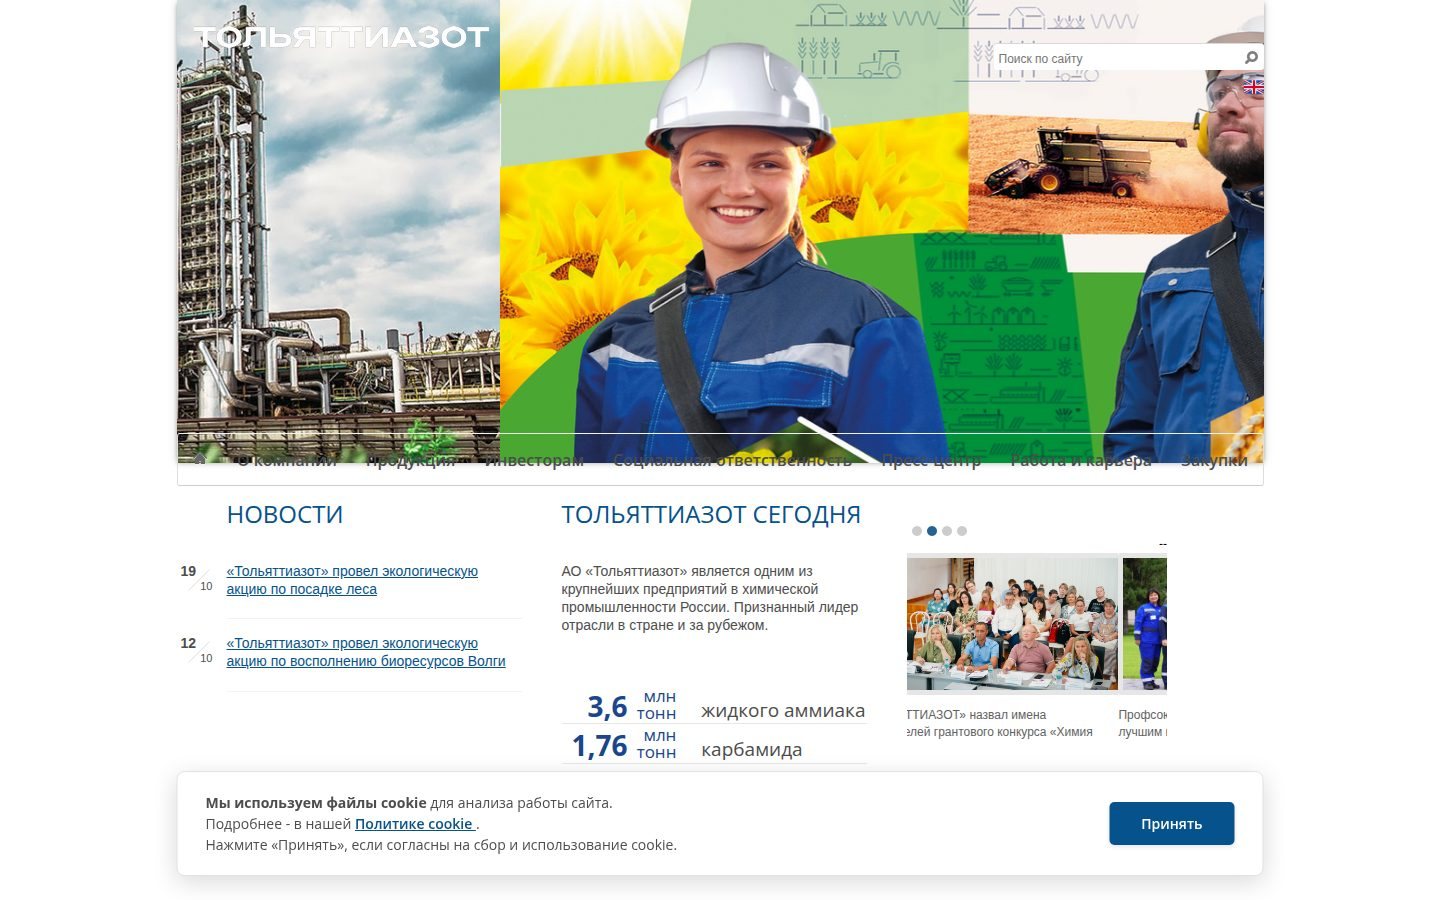Click the search magnifier icon

pyautogui.click(x=1250, y=58)
